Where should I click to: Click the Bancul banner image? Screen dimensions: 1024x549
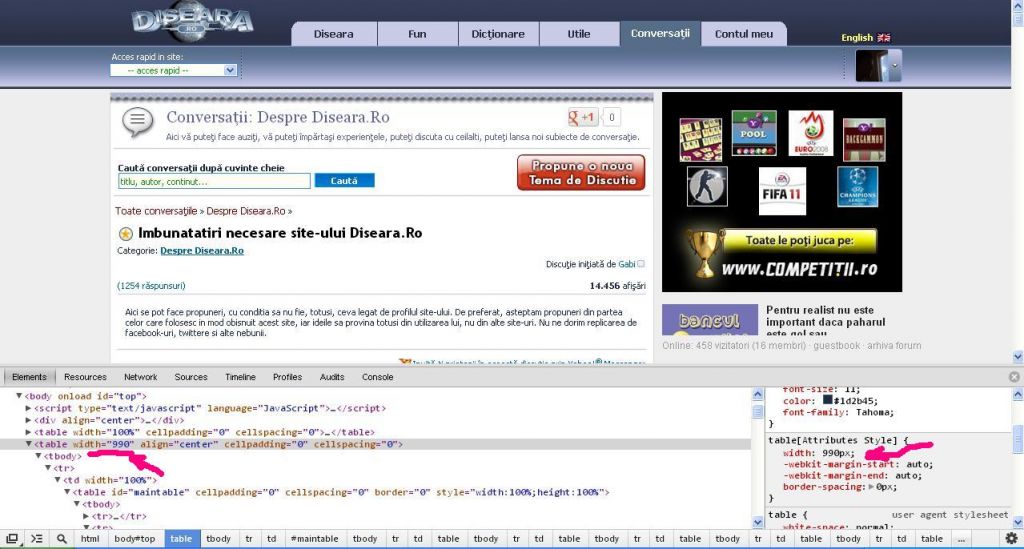[x=710, y=320]
